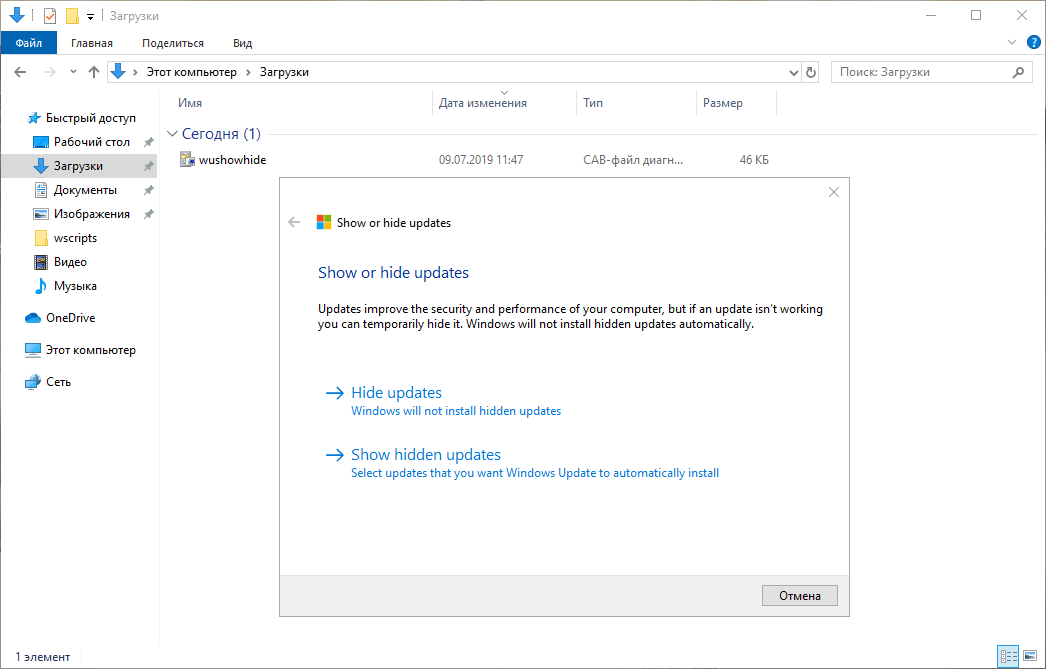Navigate up one level with the up arrow

[94, 72]
